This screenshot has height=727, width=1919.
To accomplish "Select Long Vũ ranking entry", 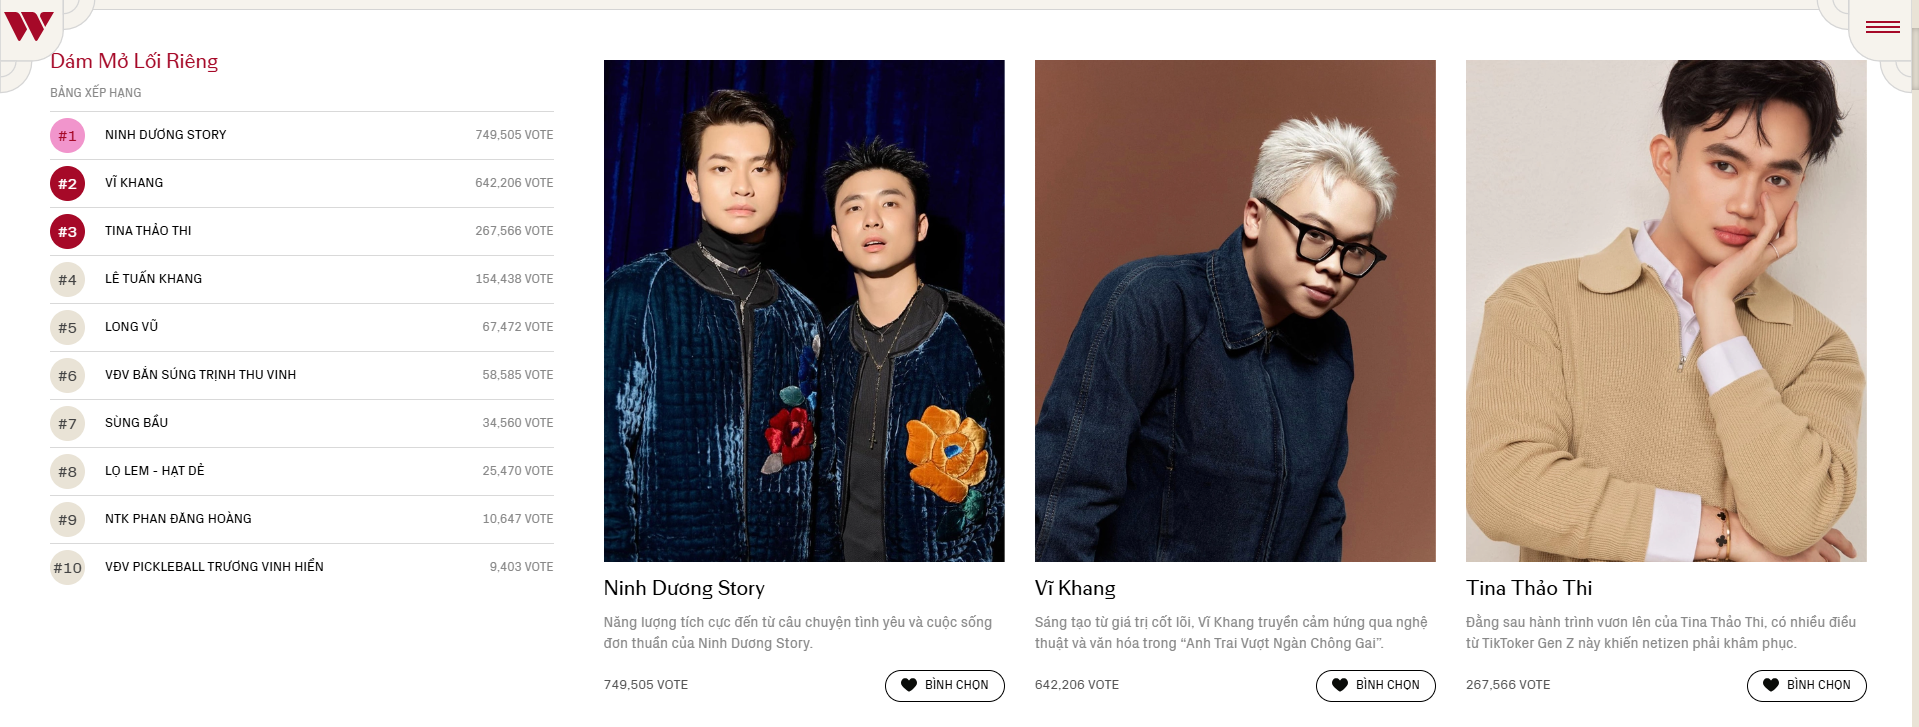I will [x=302, y=327].
